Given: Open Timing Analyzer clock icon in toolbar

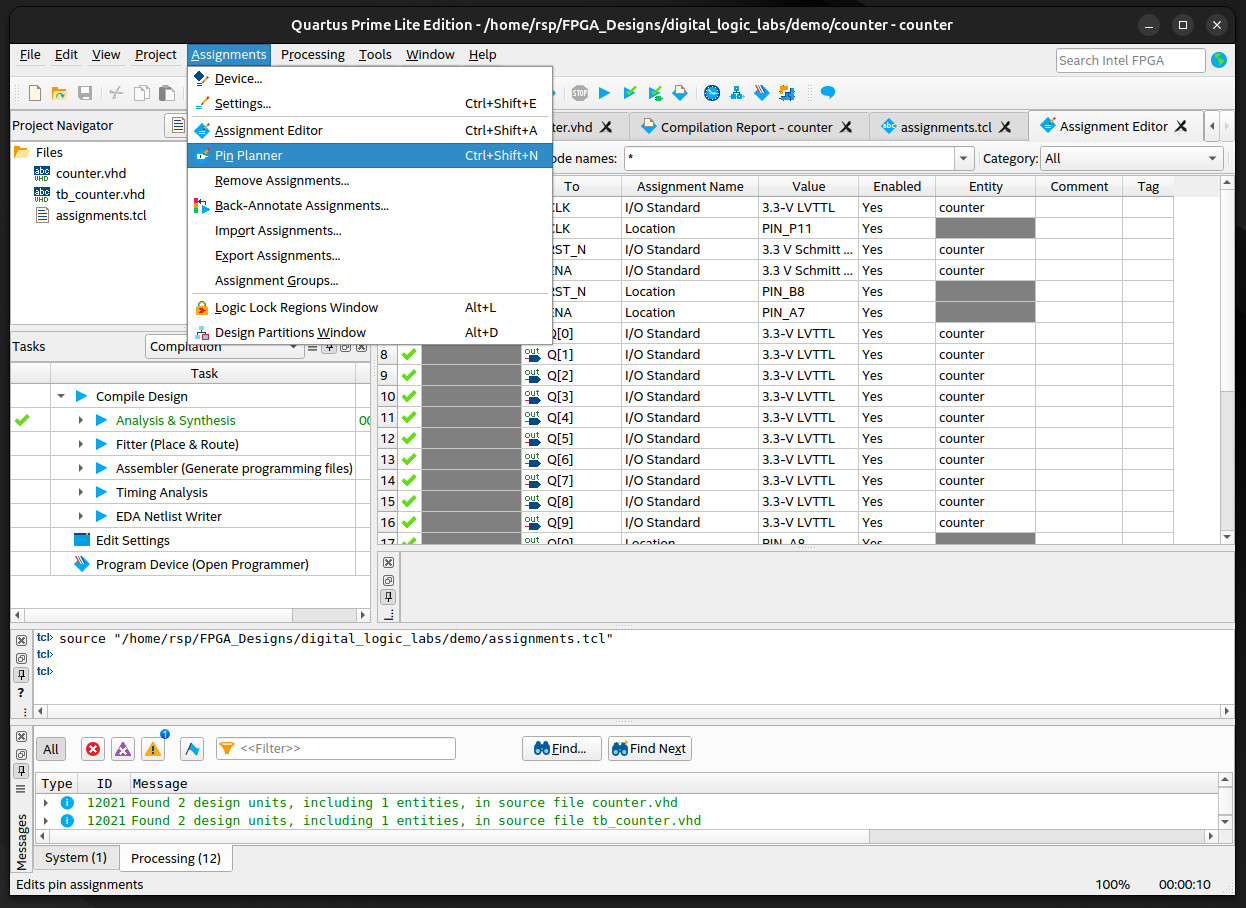Looking at the screenshot, I should 712,93.
